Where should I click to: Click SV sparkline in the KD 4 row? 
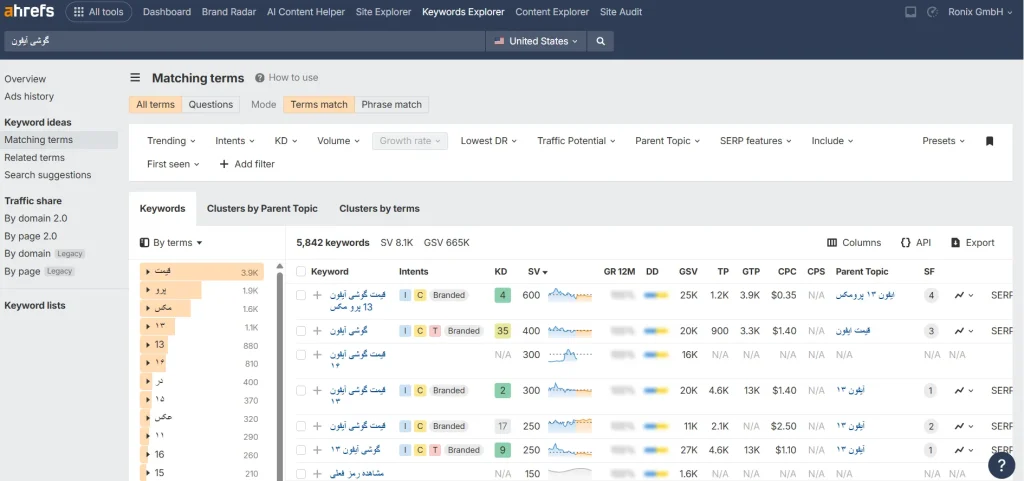coord(569,295)
